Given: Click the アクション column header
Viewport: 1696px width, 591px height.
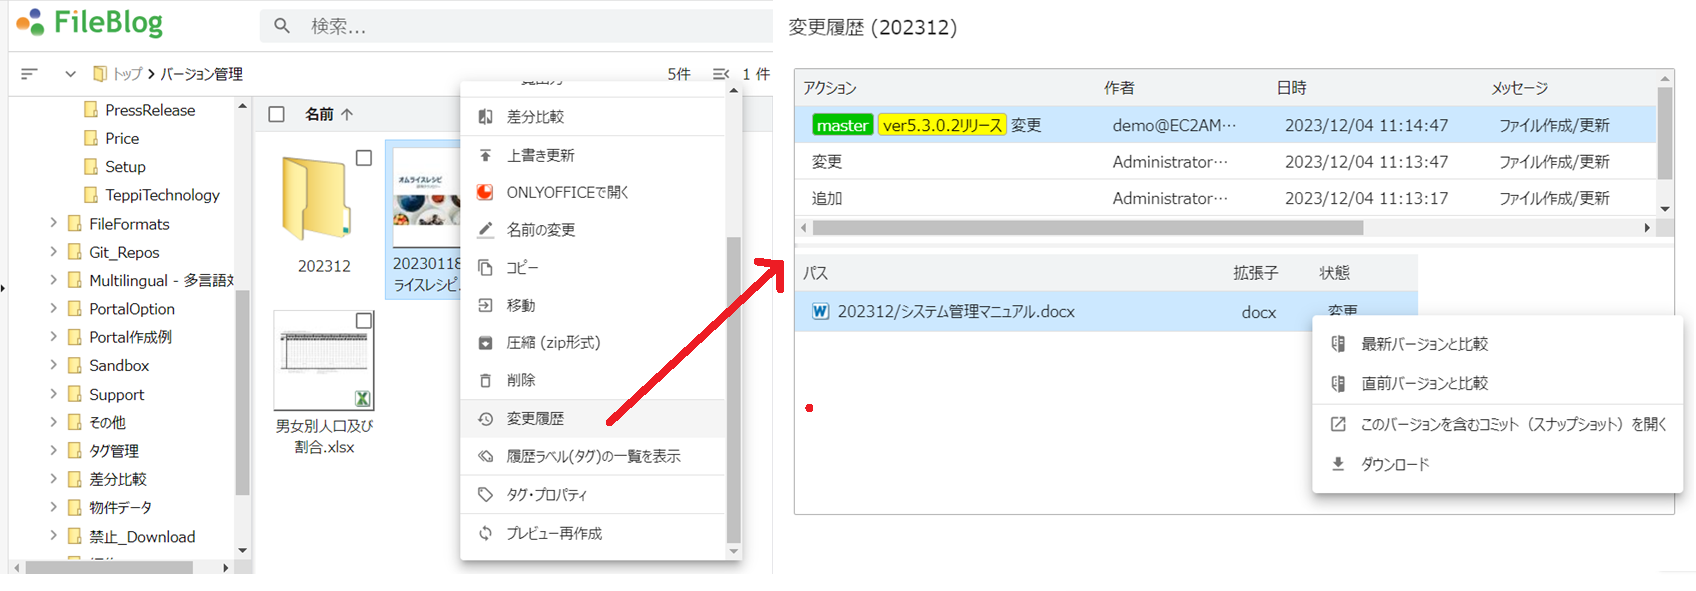Looking at the screenshot, I should click(830, 88).
